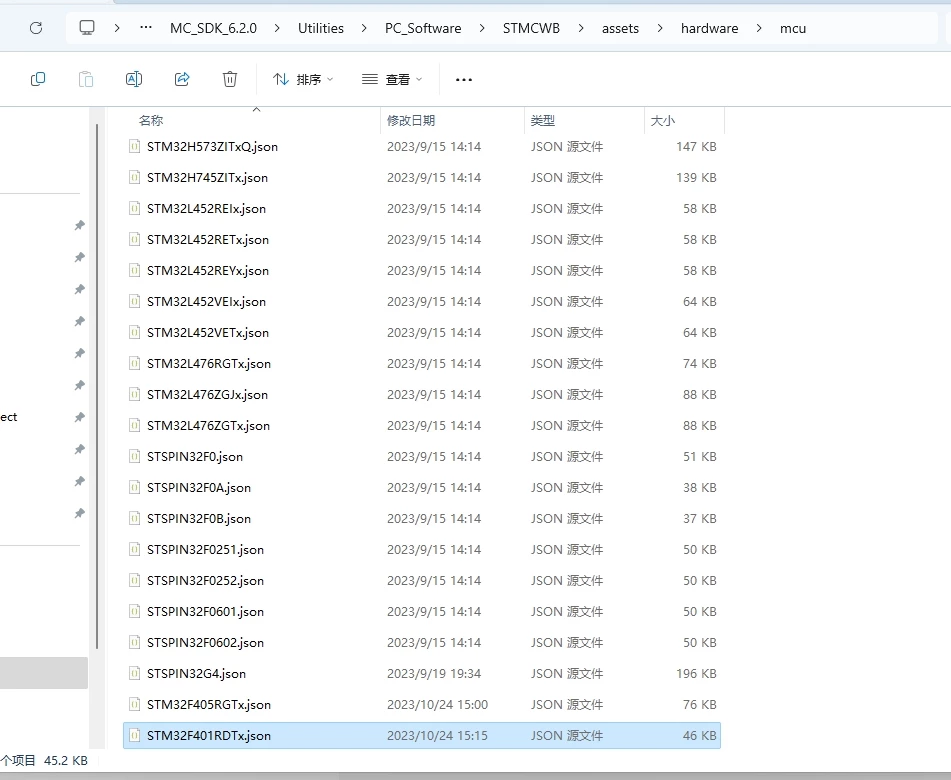This screenshot has height=780, width=951.
Task: Select file STSPIN32F0A.json
Action: click(422, 487)
